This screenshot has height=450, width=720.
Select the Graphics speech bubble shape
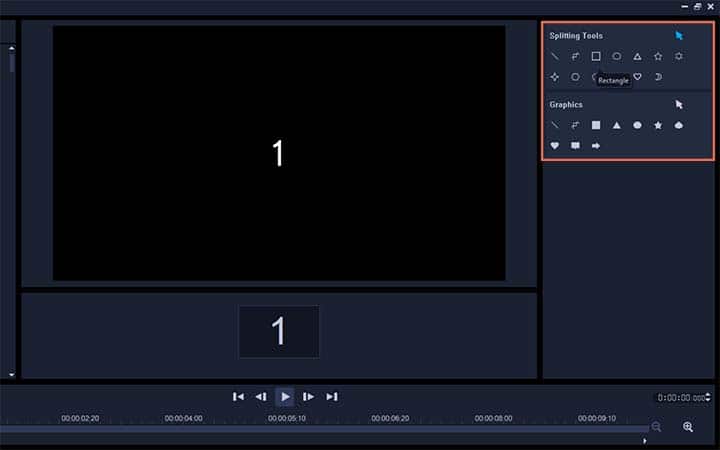click(575, 146)
